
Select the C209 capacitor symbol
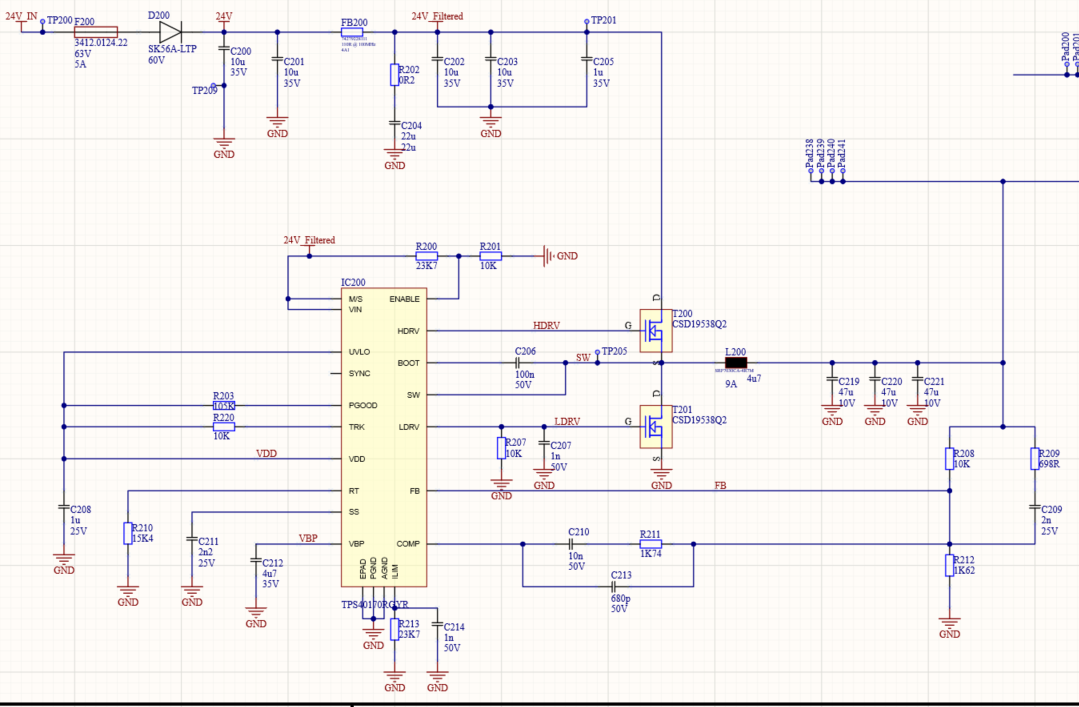tap(1034, 507)
